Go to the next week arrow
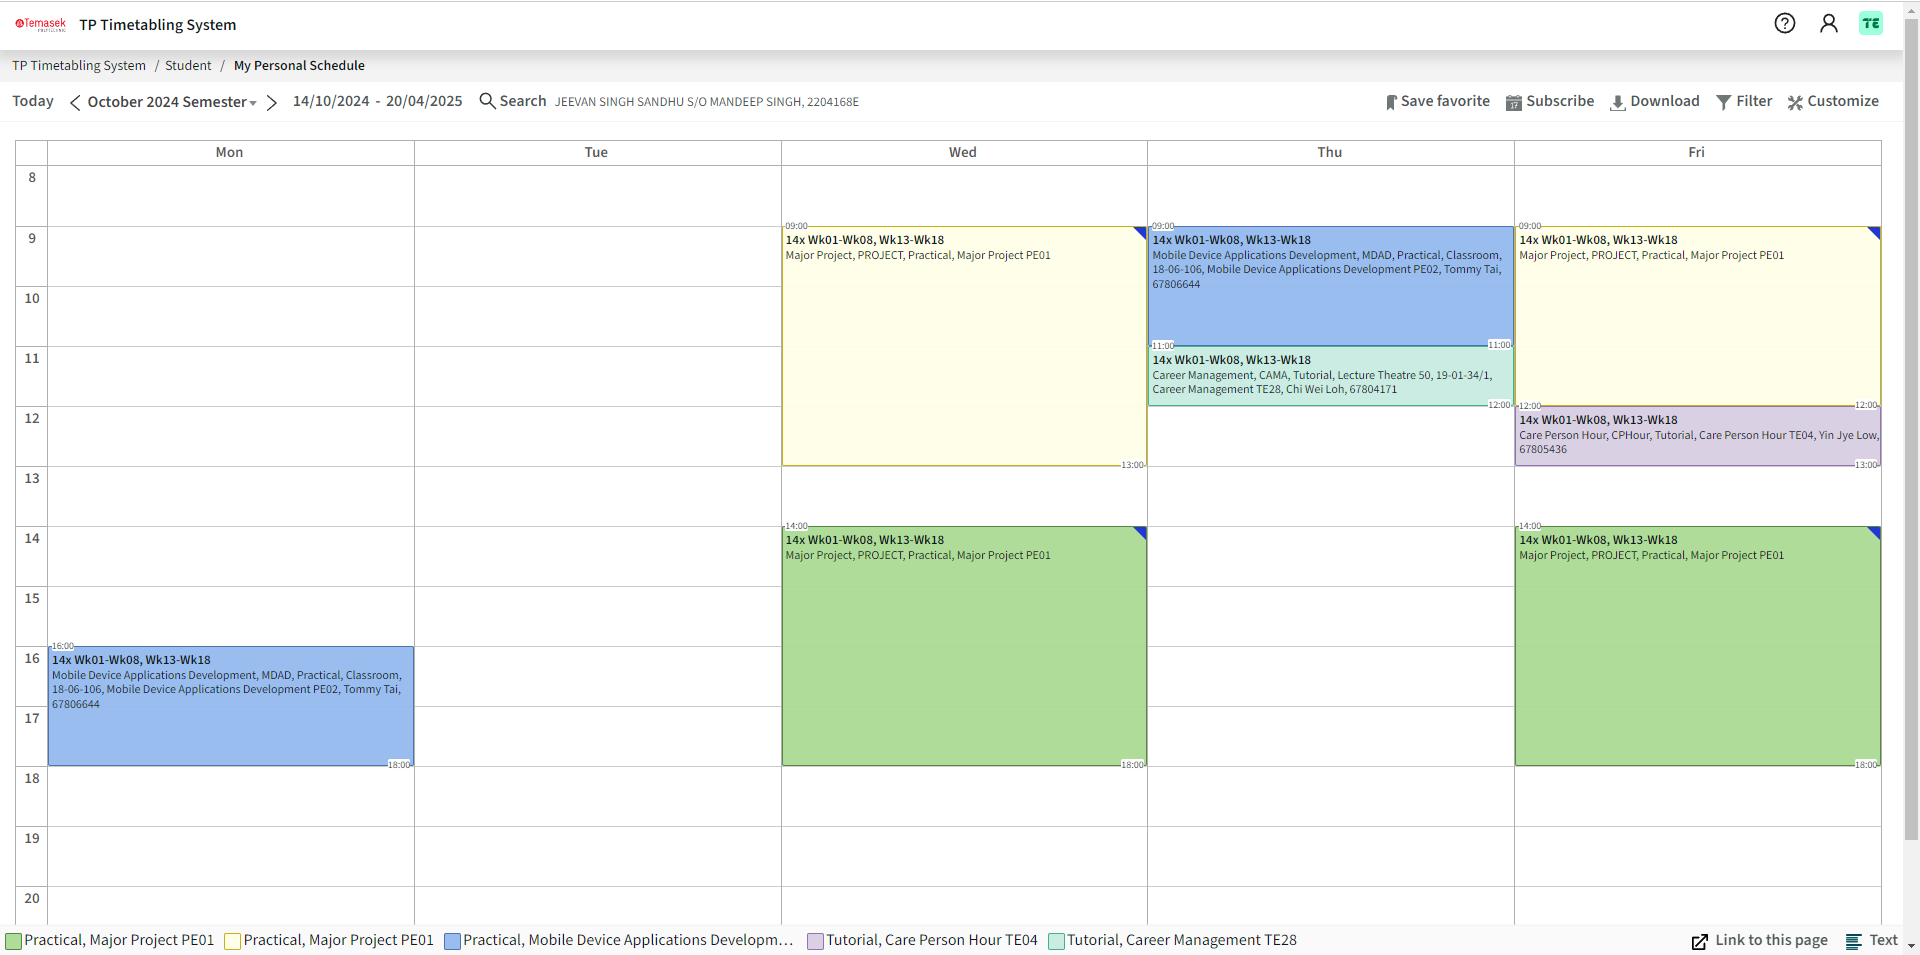 tap(271, 103)
